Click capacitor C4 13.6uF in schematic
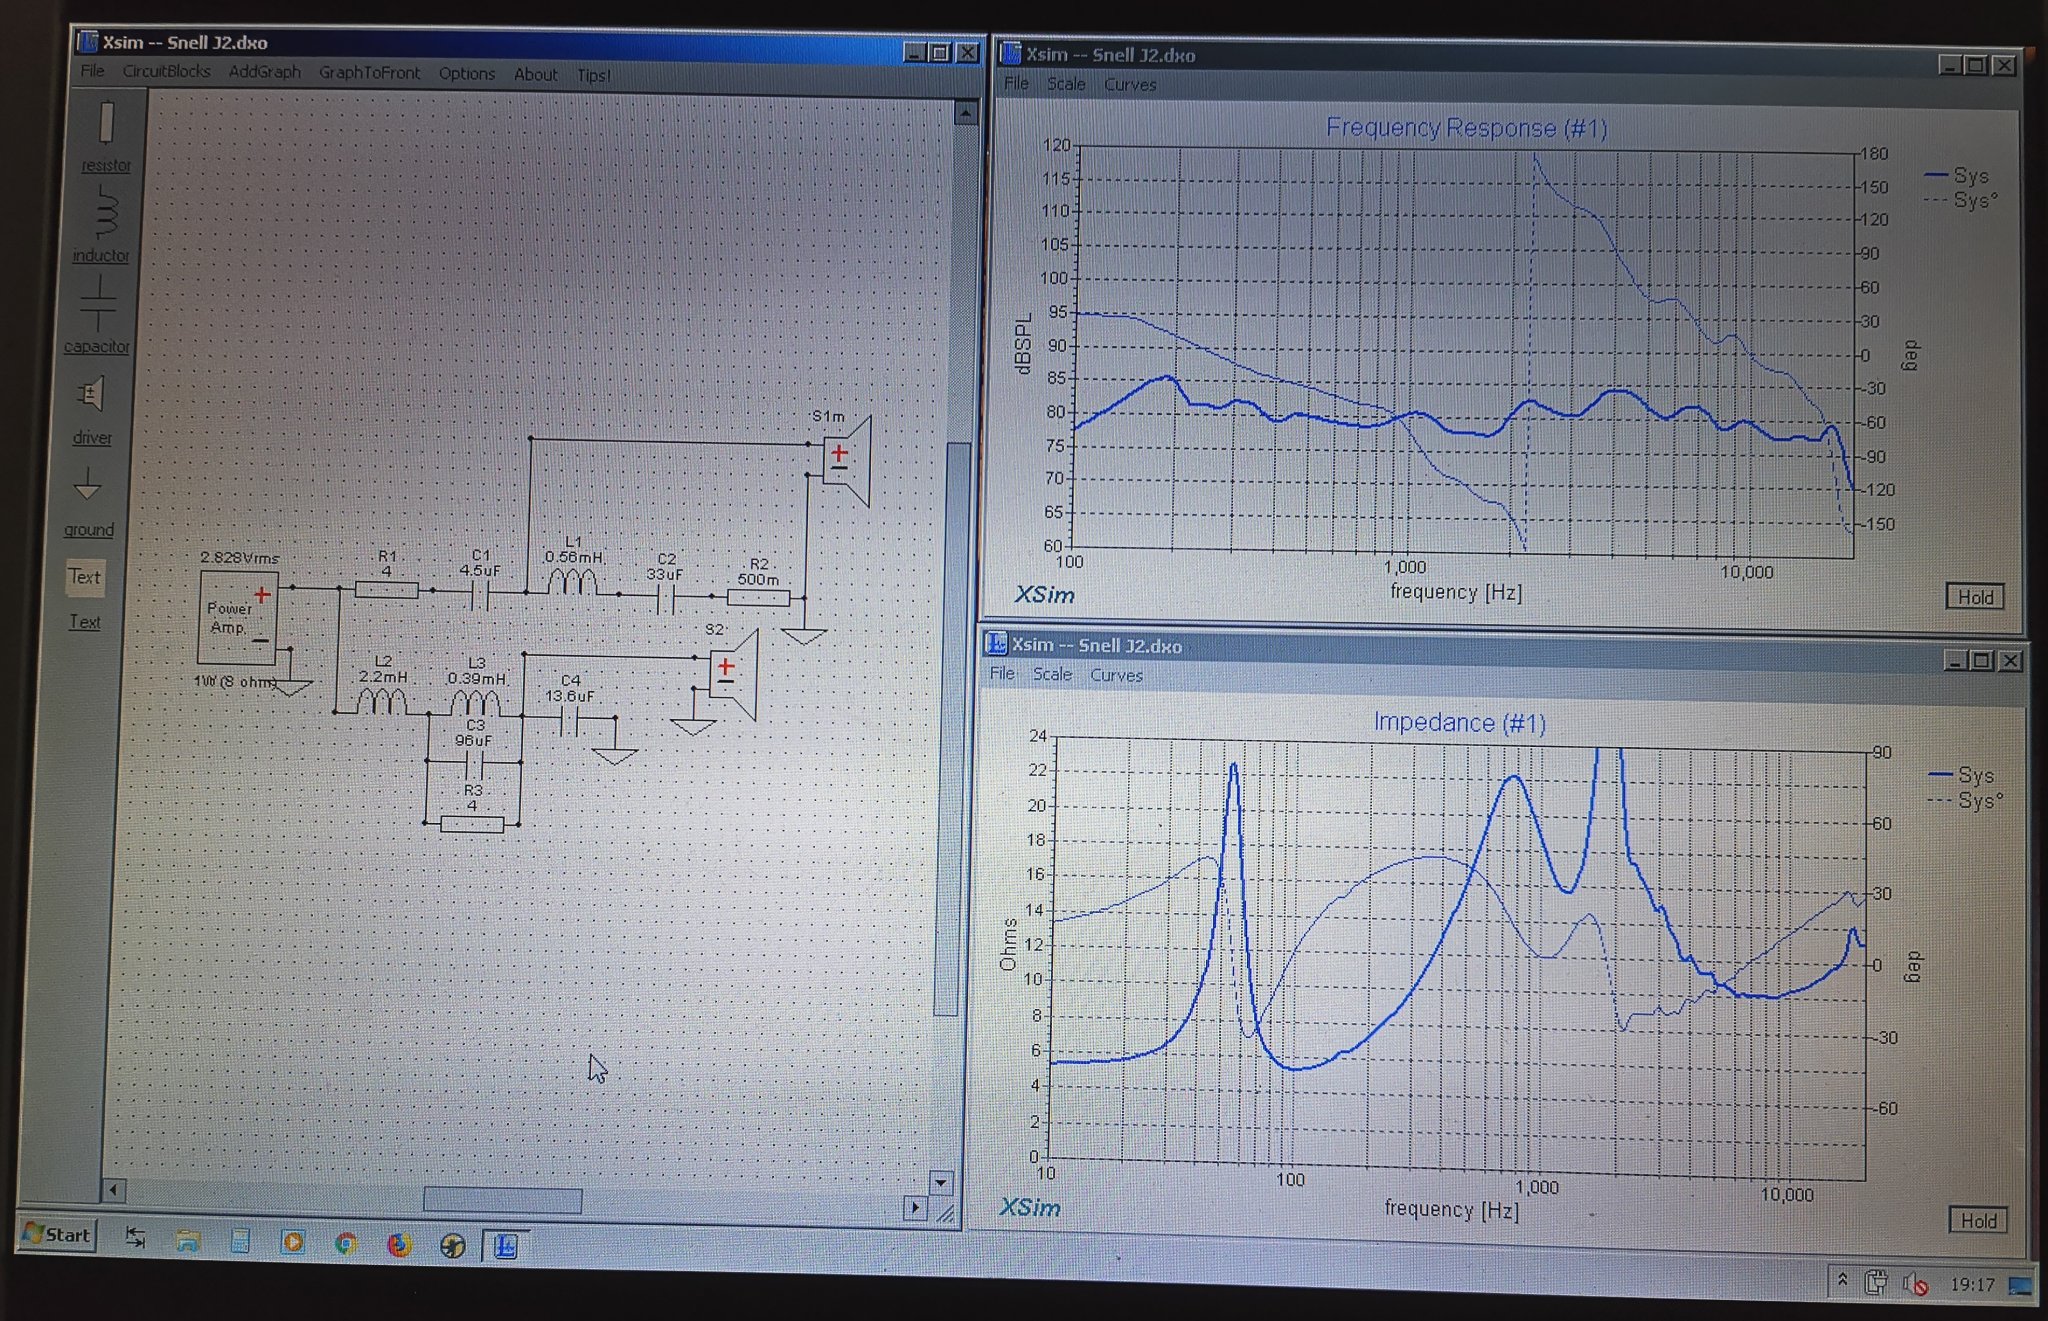Viewport: 2048px width, 1321px height. click(x=570, y=721)
